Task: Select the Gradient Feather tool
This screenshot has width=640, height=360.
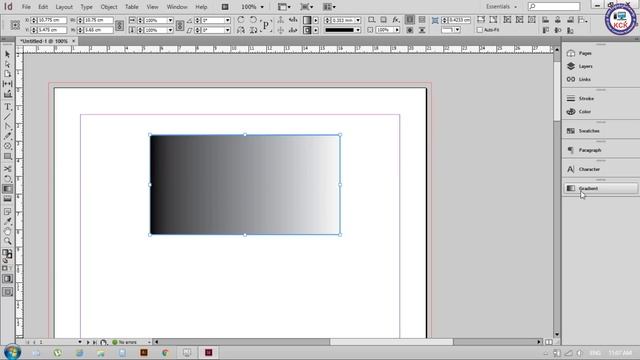Action: [7, 199]
